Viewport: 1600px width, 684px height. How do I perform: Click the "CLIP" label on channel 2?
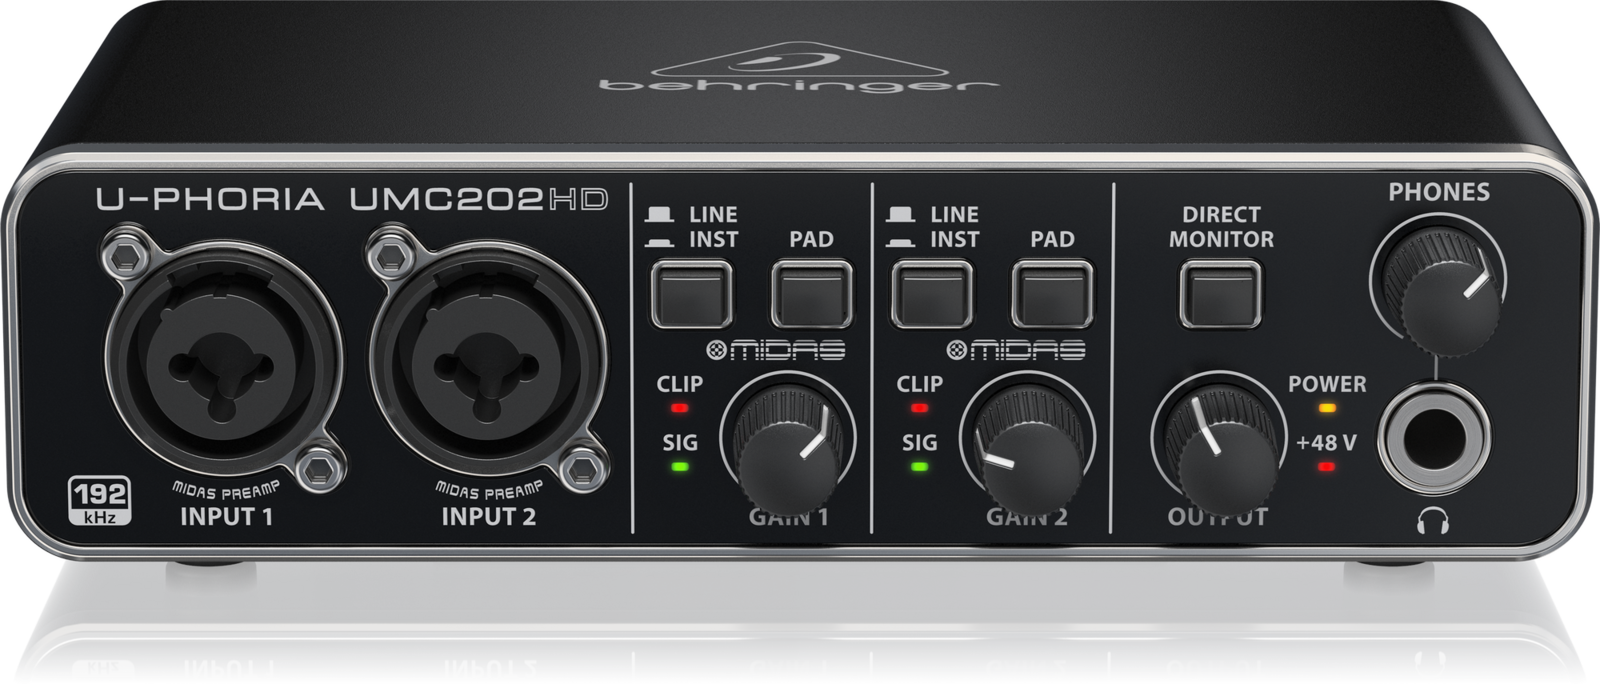(920, 384)
